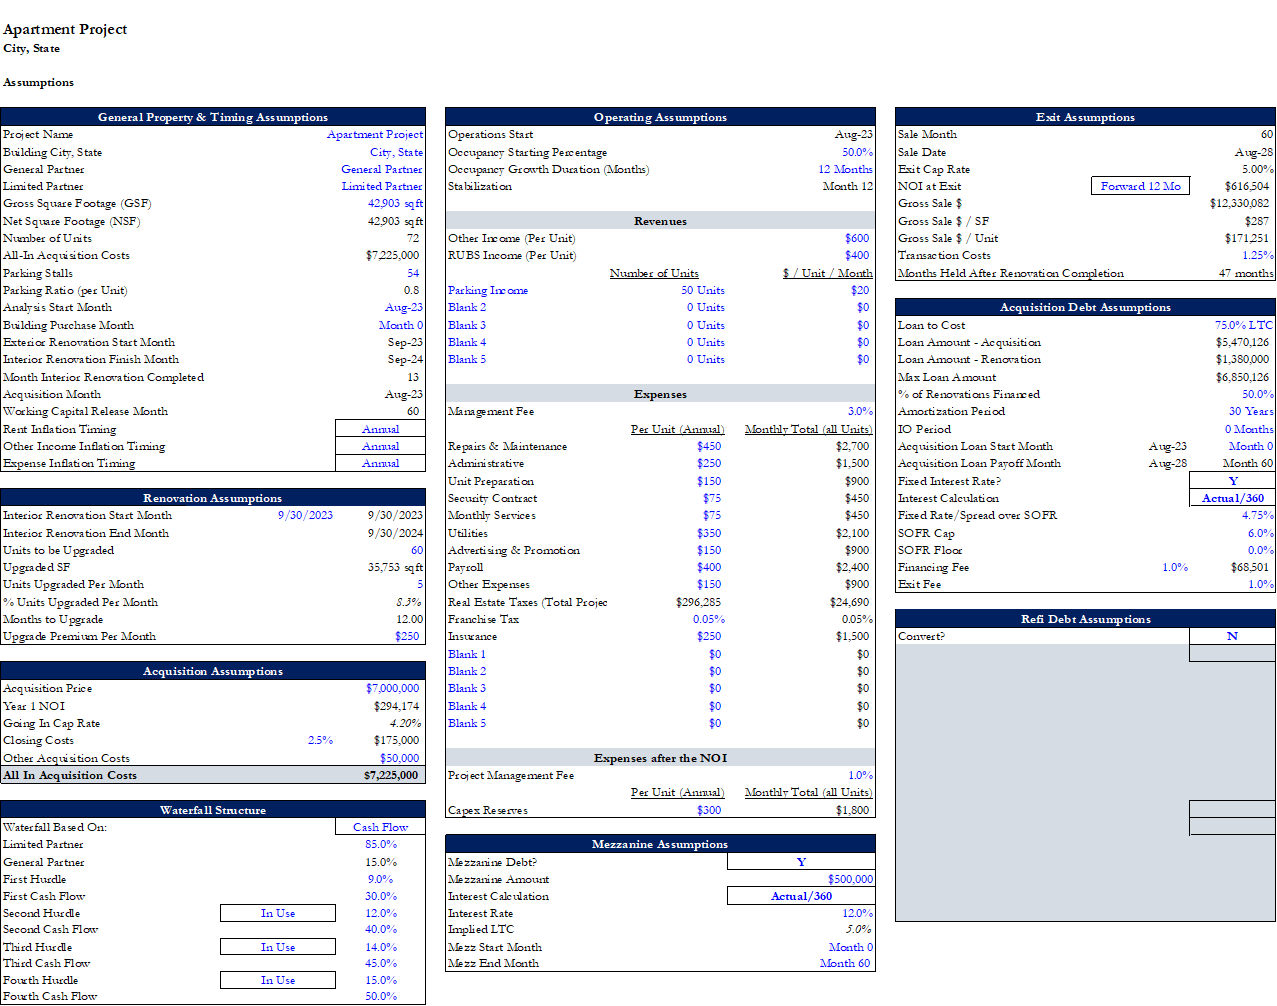1277x1006 pixels.
Task: Toggle the Second Hurdle In Use cell
Action: coord(278,913)
